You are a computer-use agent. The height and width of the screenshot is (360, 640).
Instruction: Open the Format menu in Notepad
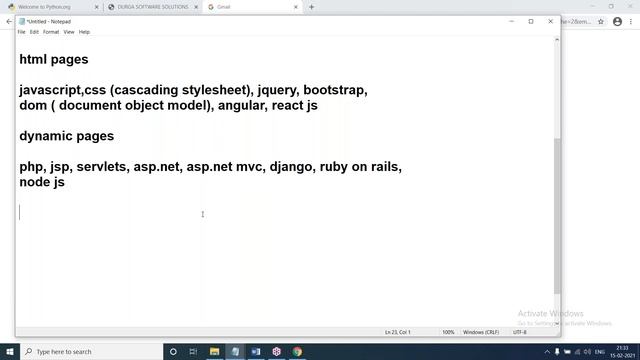pyautogui.click(x=51, y=32)
